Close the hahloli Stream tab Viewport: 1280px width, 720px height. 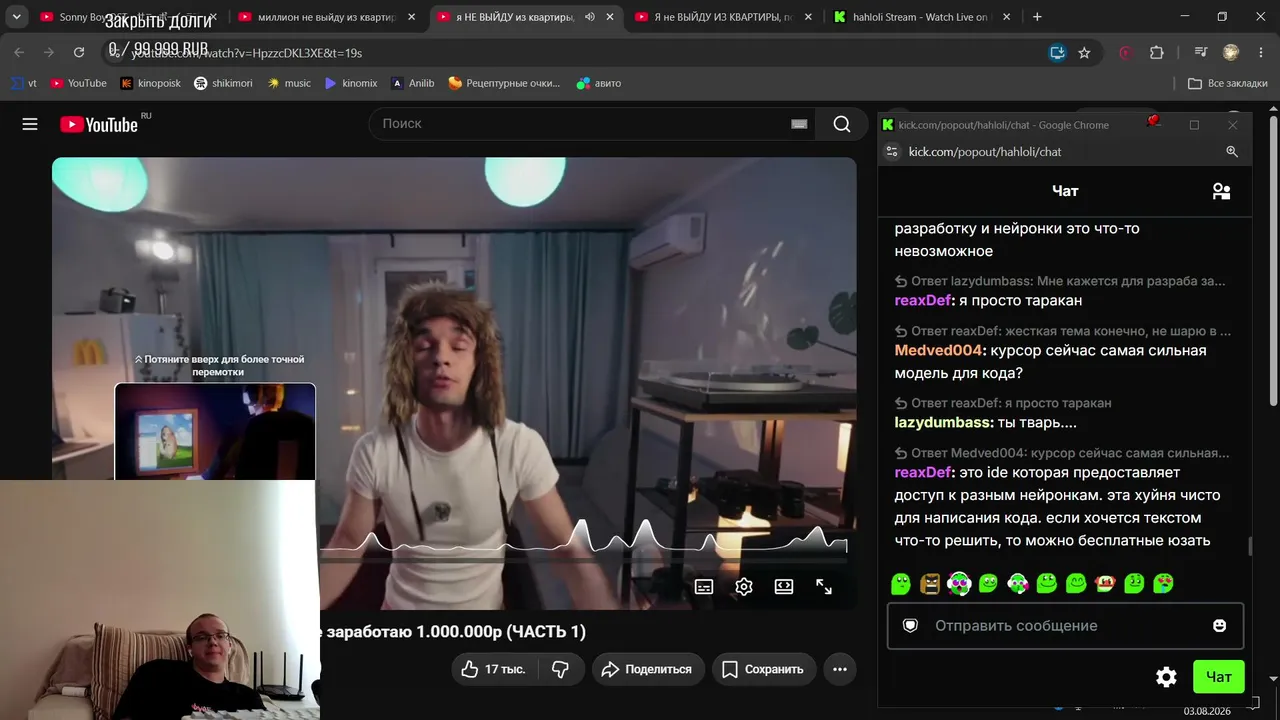(1006, 17)
